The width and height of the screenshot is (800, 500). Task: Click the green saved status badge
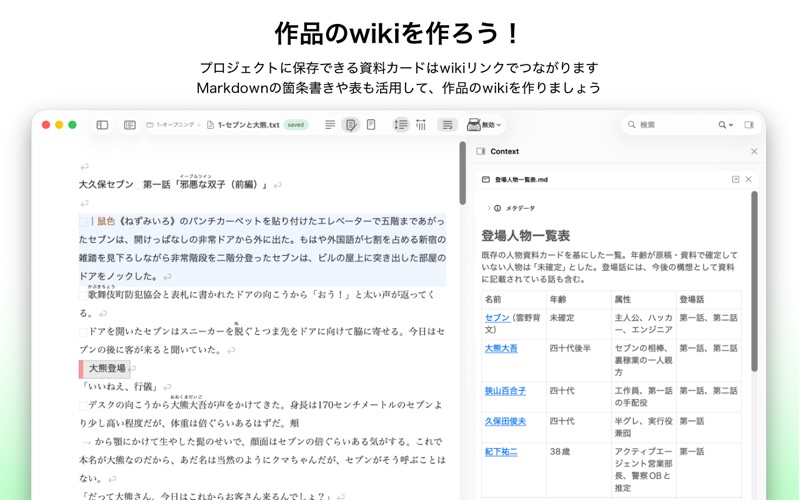(295, 125)
